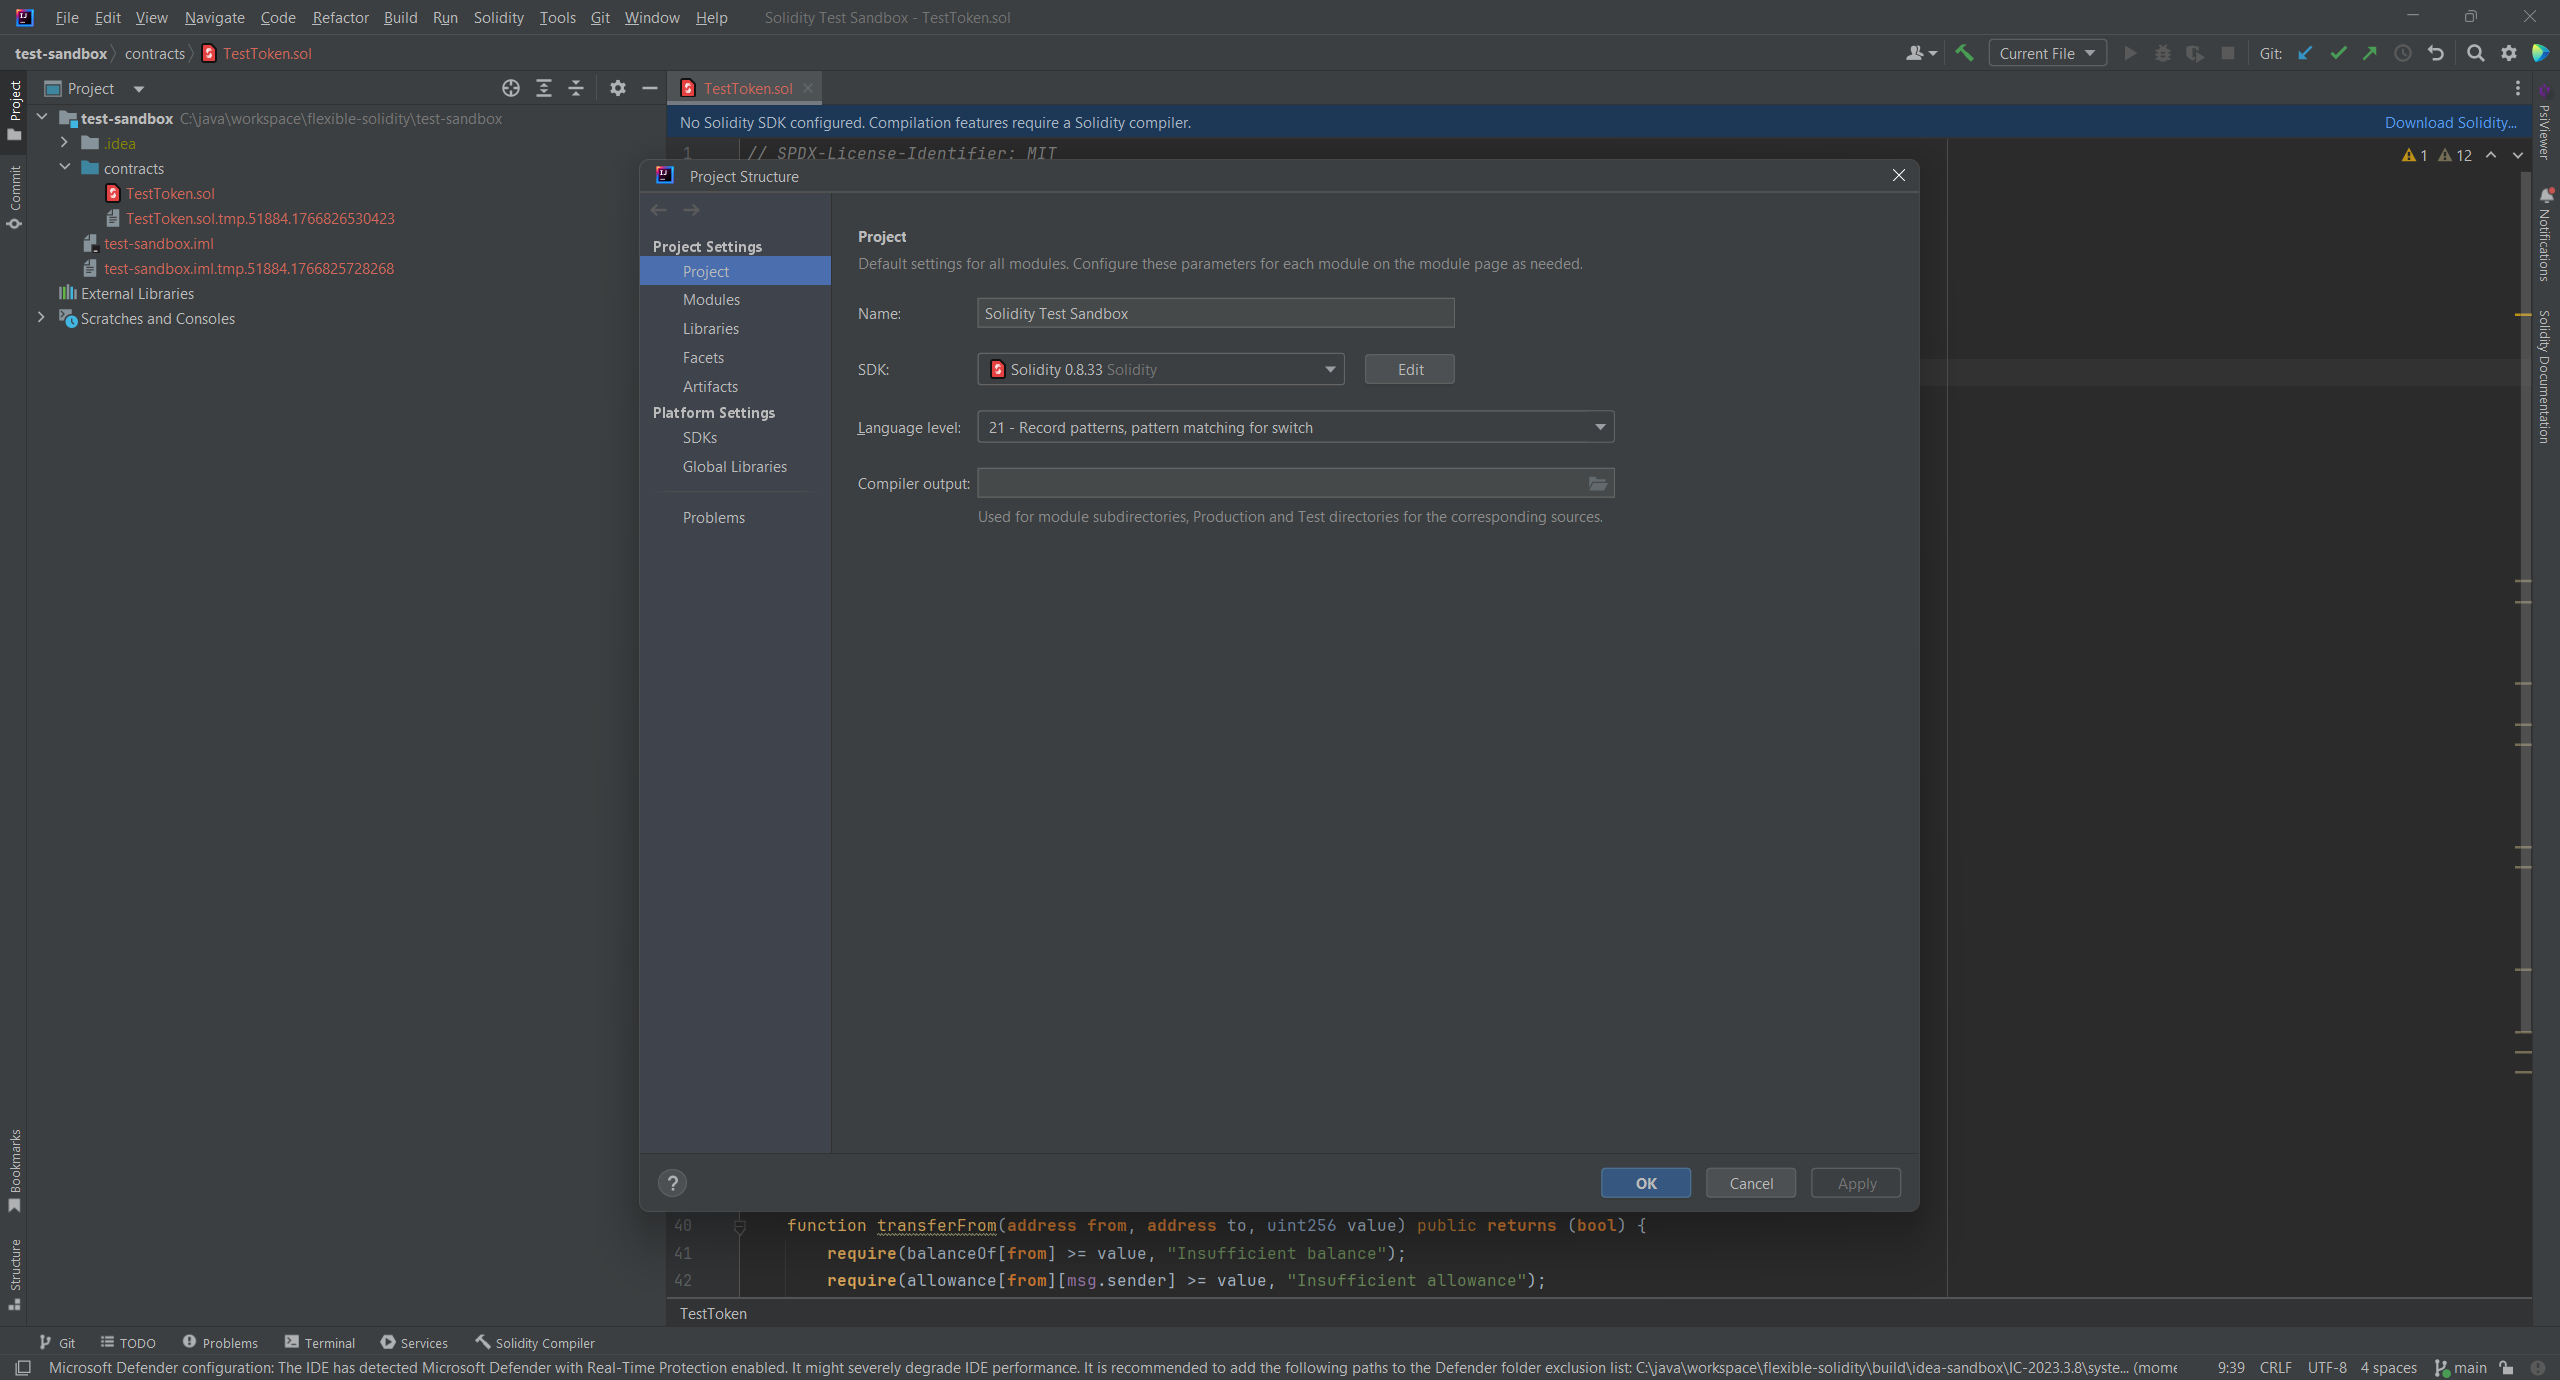This screenshot has height=1380, width=2560.
Task: Open the Structure tool window
Action: click(x=14, y=1275)
